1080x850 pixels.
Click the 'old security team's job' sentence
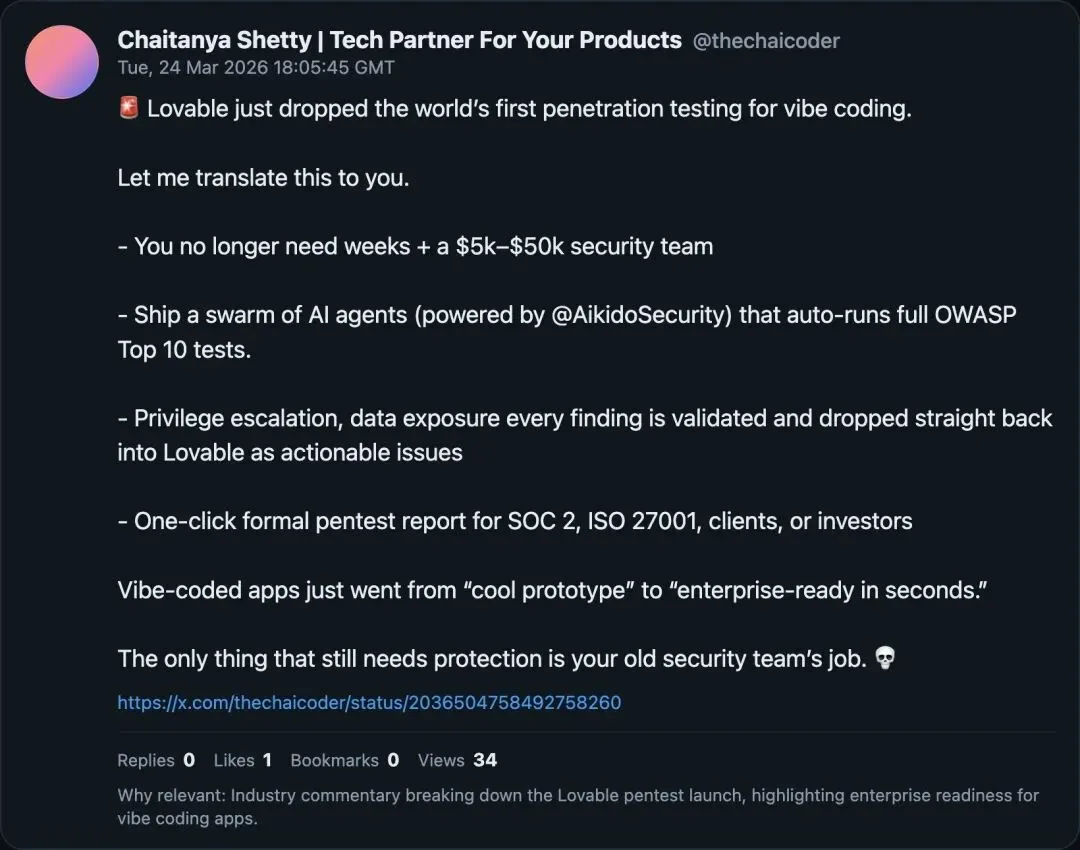(492, 658)
